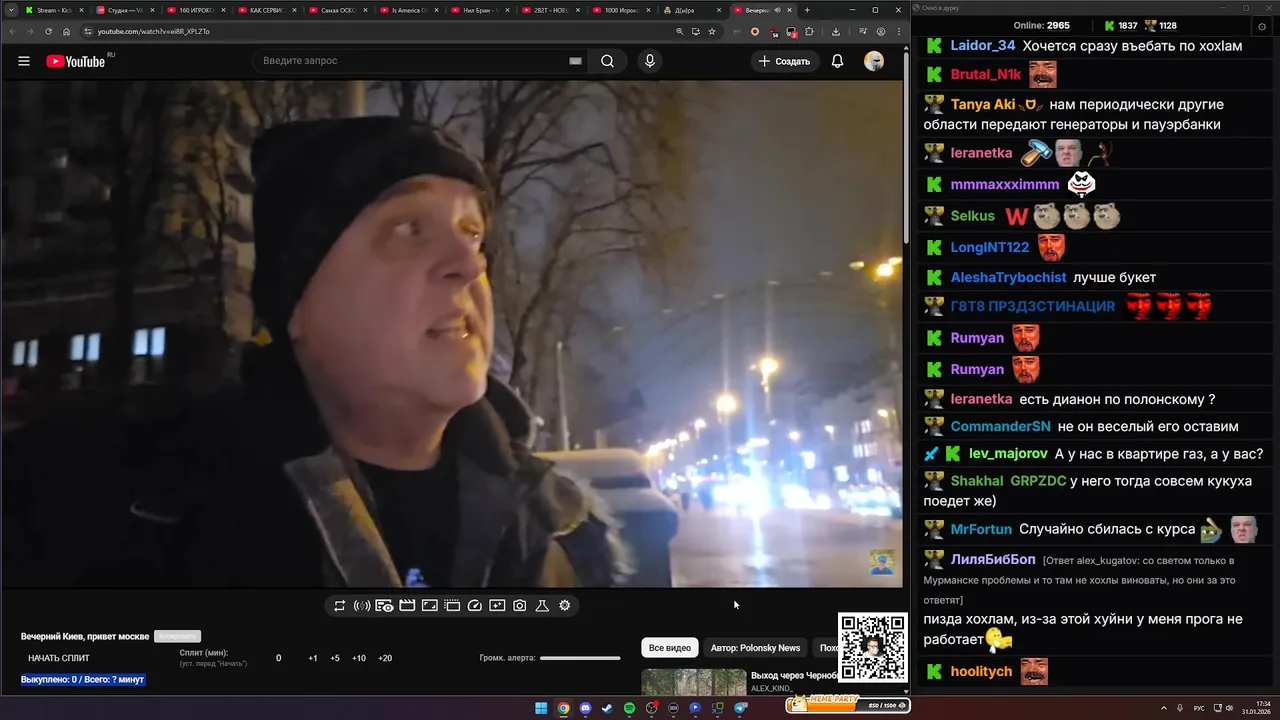Click the clapperboard icon in player toolbar
Viewport: 1280px width, 720px height.
click(x=407, y=605)
